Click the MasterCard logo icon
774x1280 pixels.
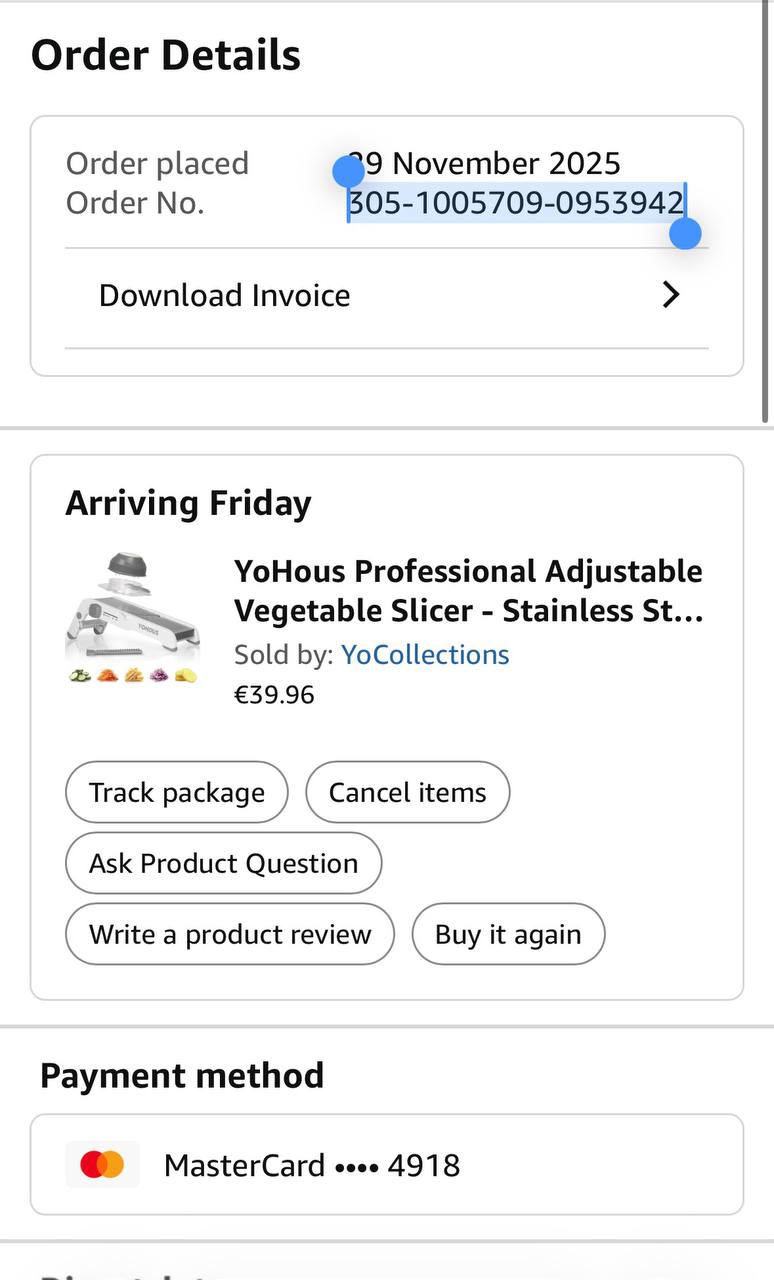click(102, 1165)
